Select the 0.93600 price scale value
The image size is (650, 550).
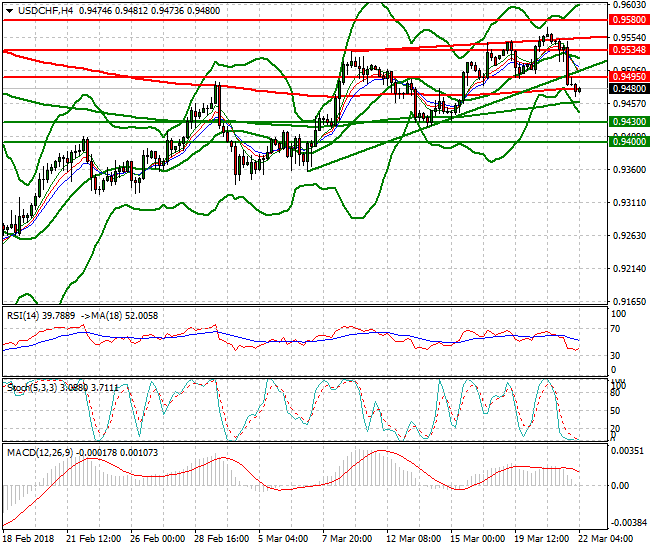coord(629,170)
